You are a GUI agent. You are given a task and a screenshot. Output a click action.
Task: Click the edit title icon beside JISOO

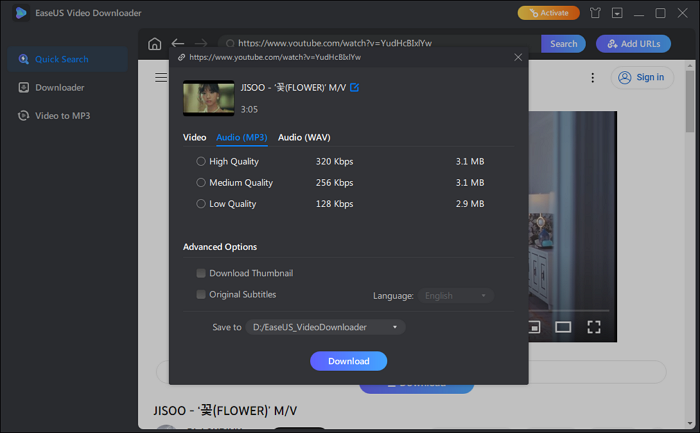click(x=354, y=87)
